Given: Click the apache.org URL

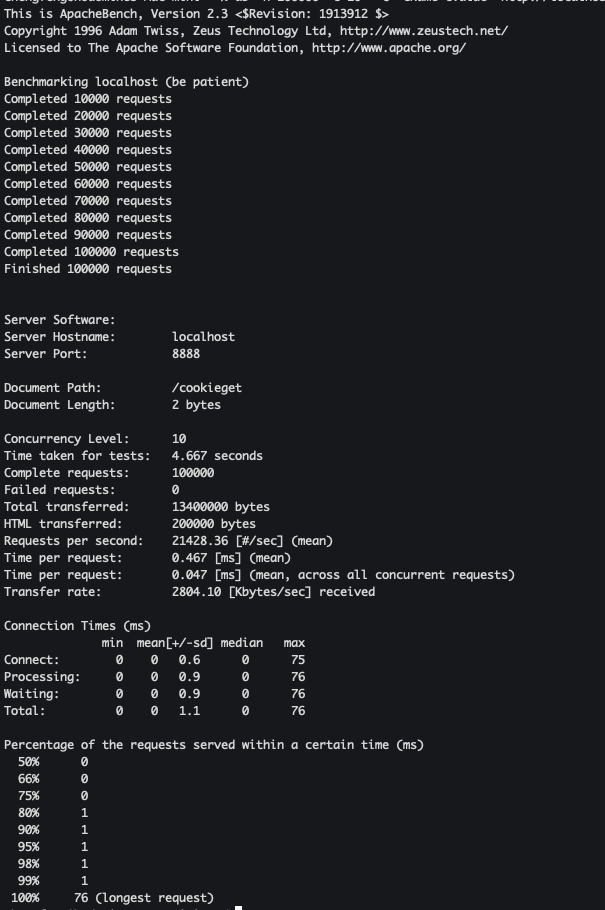Looking at the screenshot, I should click(x=389, y=48).
